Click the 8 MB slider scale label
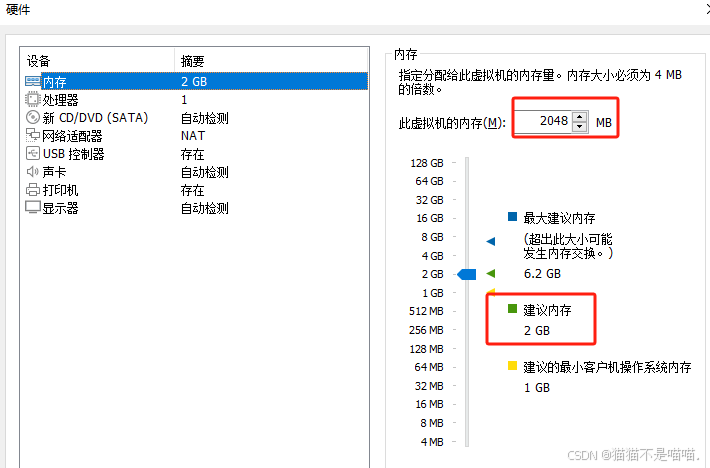The height and width of the screenshot is (468, 710). point(432,423)
